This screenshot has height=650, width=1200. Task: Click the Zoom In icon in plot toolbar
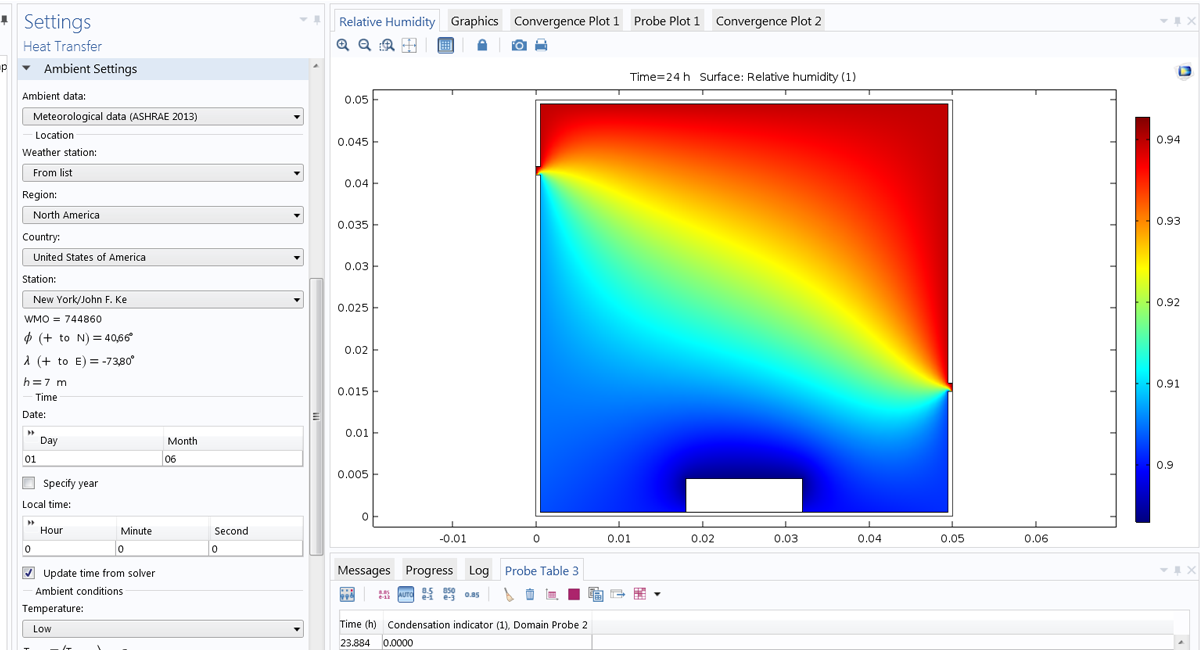(x=343, y=45)
